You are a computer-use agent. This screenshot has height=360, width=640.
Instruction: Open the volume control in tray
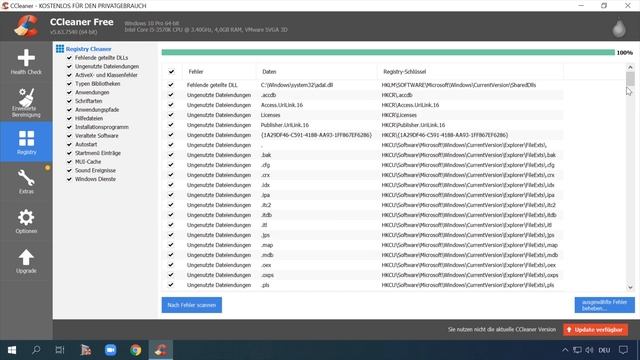[x=589, y=350]
